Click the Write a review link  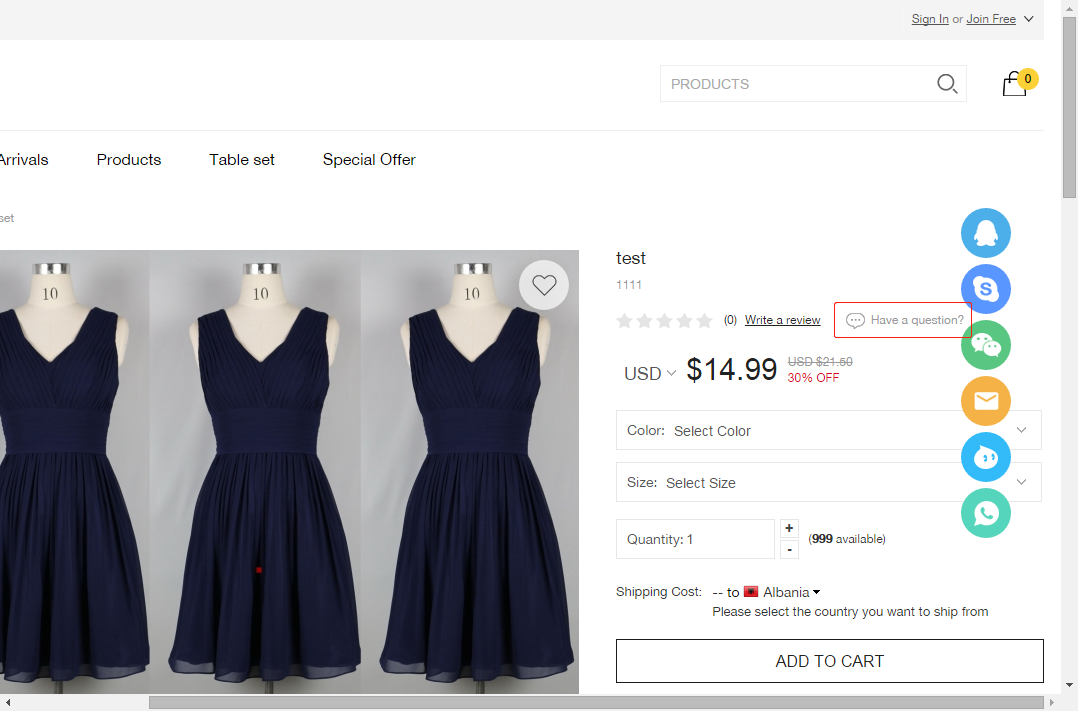pos(782,320)
